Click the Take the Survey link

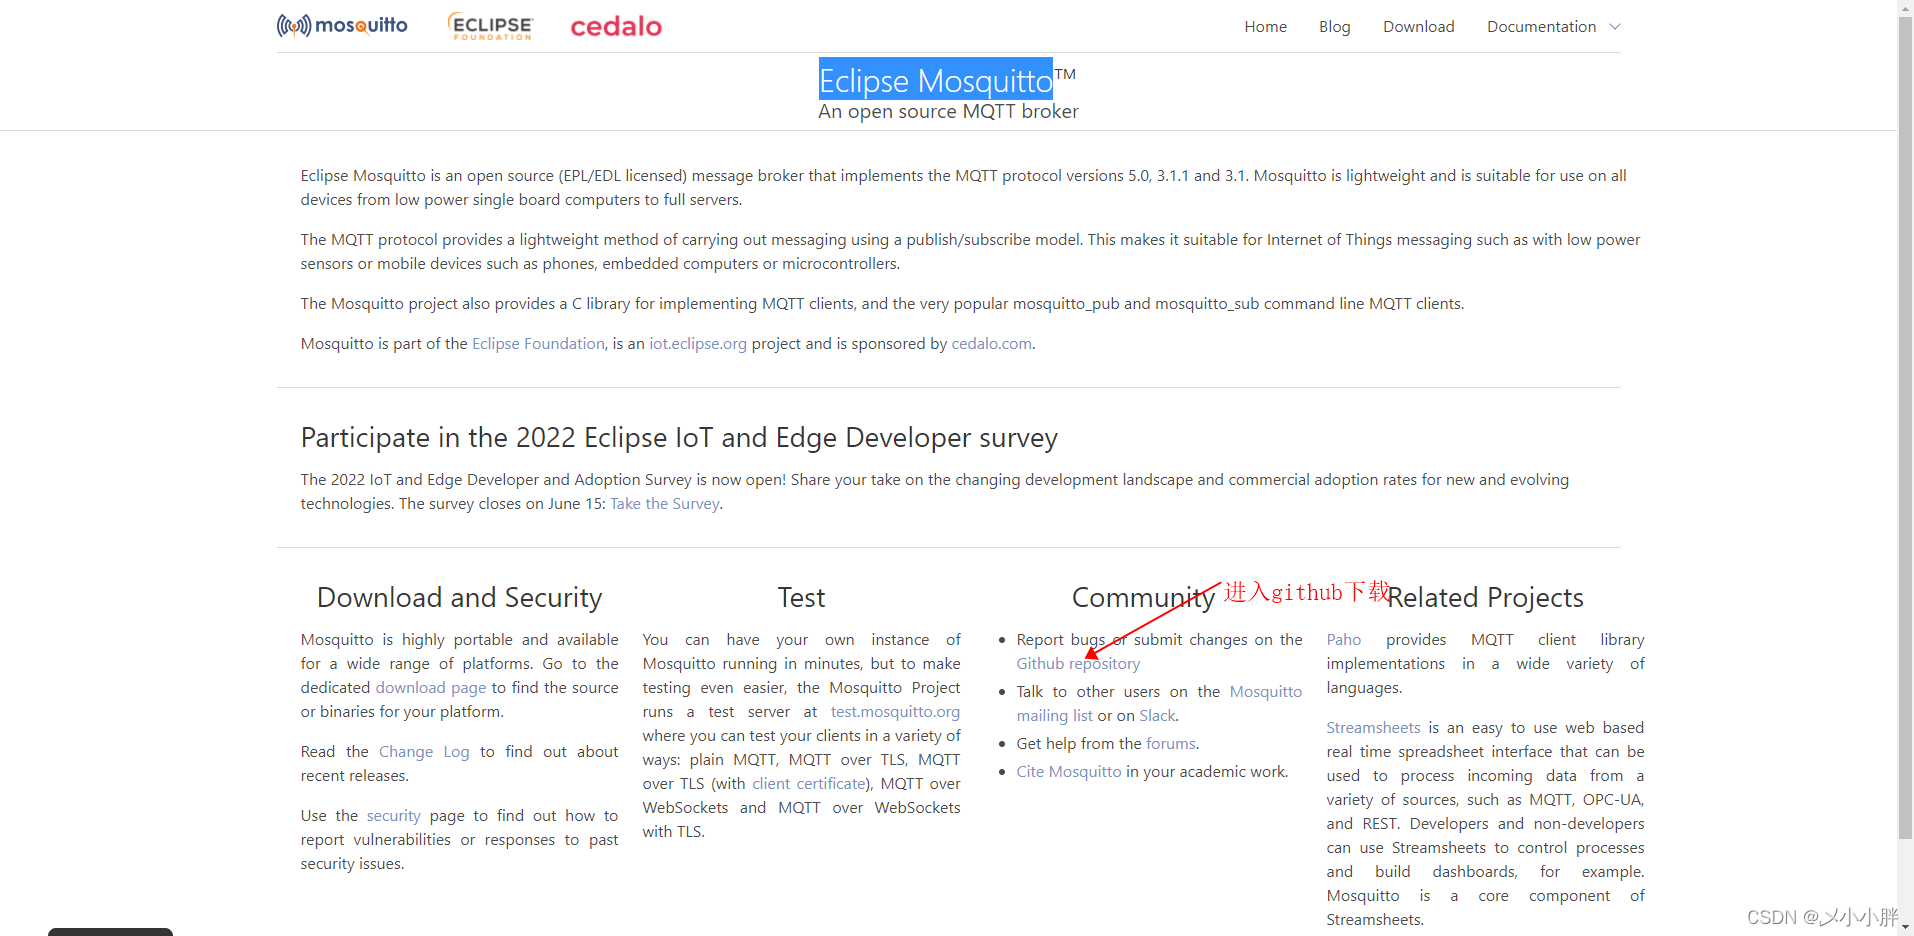[x=665, y=503]
